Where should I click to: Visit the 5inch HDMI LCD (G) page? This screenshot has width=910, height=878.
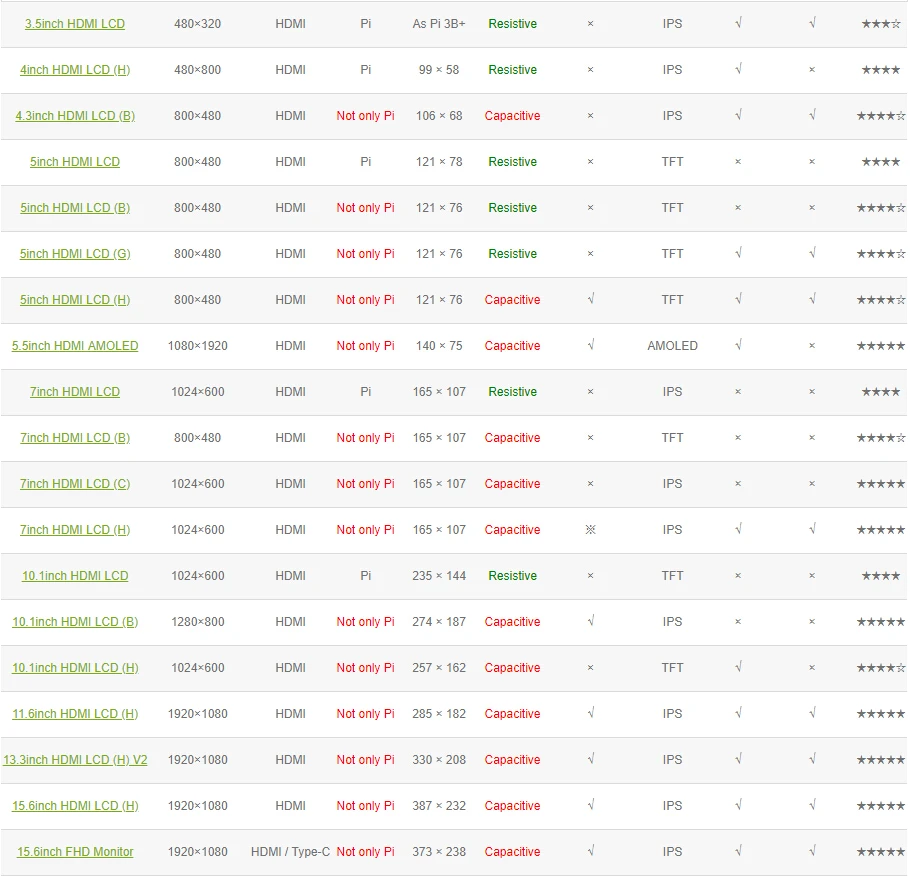click(75, 254)
